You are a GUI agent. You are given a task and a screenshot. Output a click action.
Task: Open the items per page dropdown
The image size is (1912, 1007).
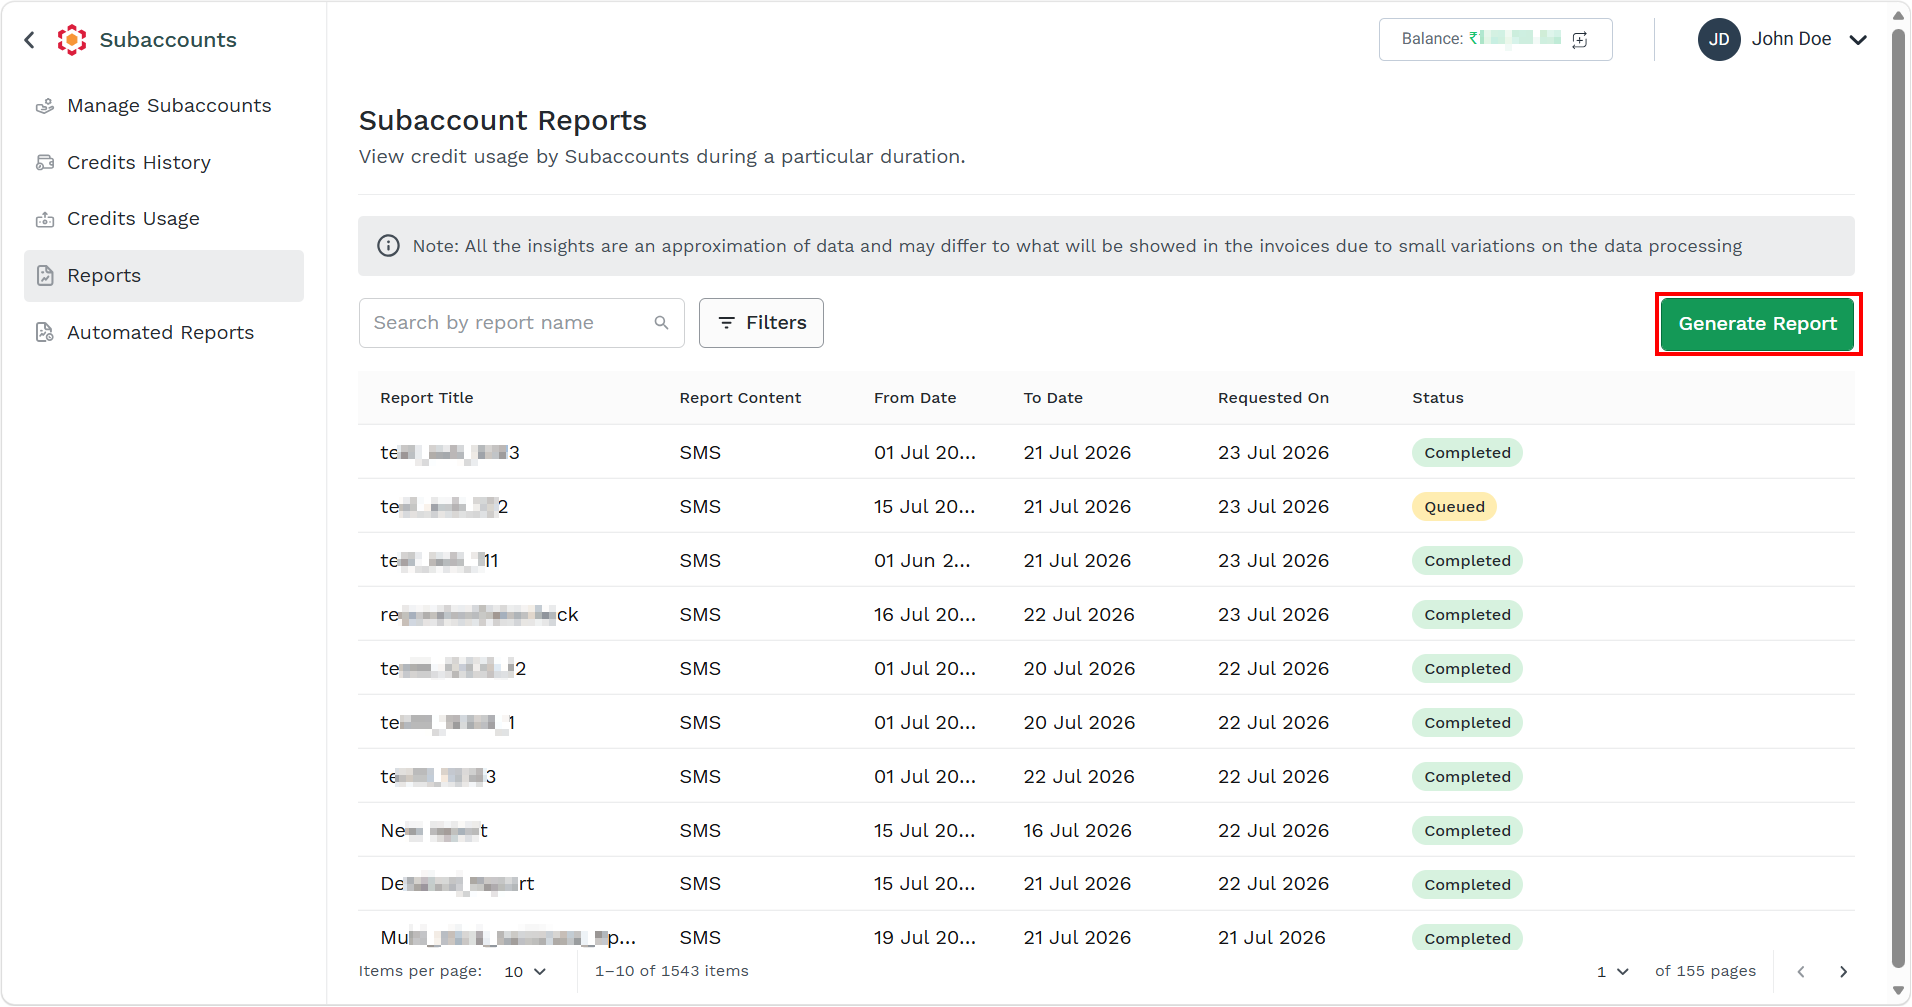pos(525,972)
